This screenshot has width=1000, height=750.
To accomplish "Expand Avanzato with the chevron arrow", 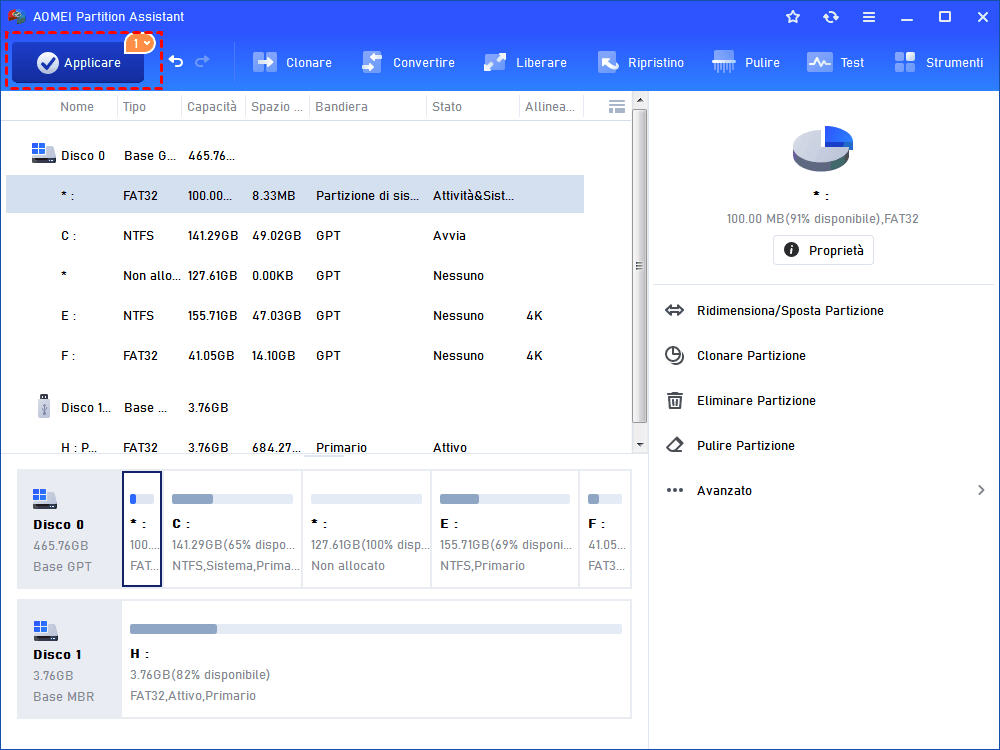I will [981, 490].
